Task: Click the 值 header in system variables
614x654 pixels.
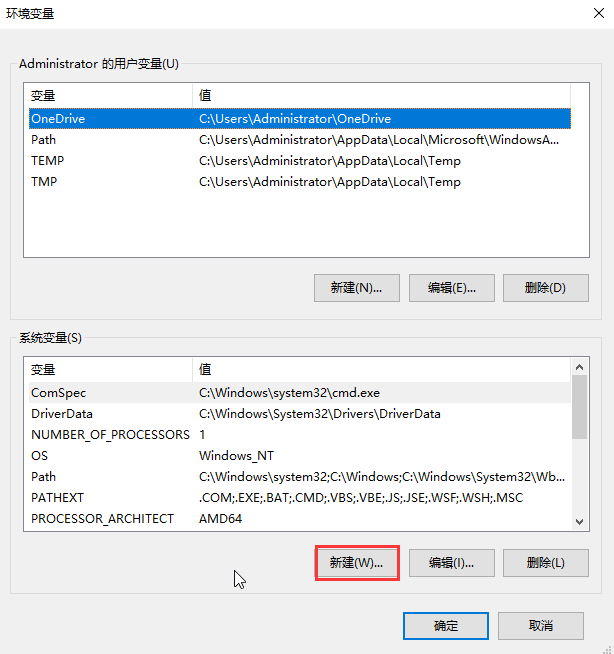Action: pyautogui.click(x=381, y=370)
